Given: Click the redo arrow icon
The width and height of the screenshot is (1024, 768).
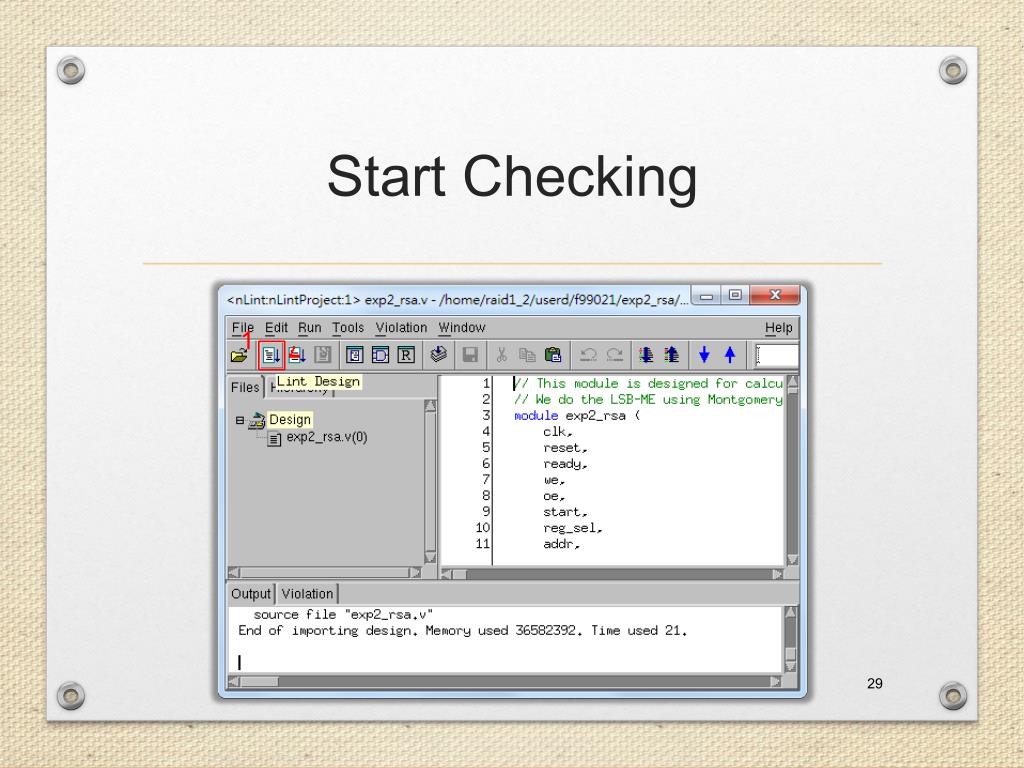Looking at the screenshot, I should 615,355.
